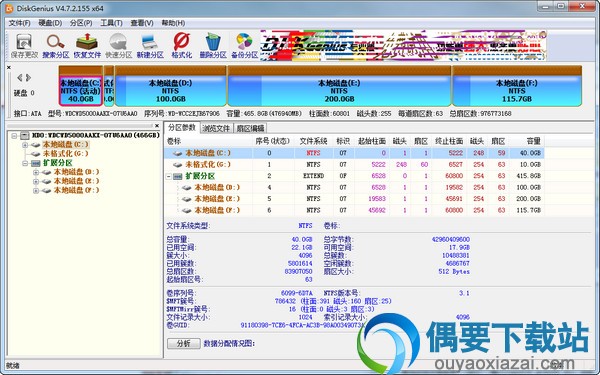This screenshot has width=600, height=375.
Task: Click the 42950409600 total bytes value
Action: [x=451, y=240]
